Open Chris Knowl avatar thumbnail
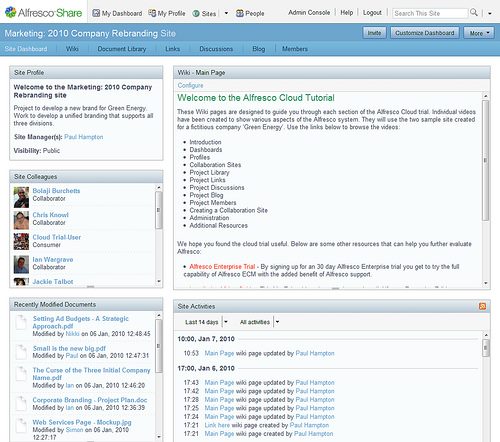The width and height of the screenshot is (500, 442). click(21, 220)
